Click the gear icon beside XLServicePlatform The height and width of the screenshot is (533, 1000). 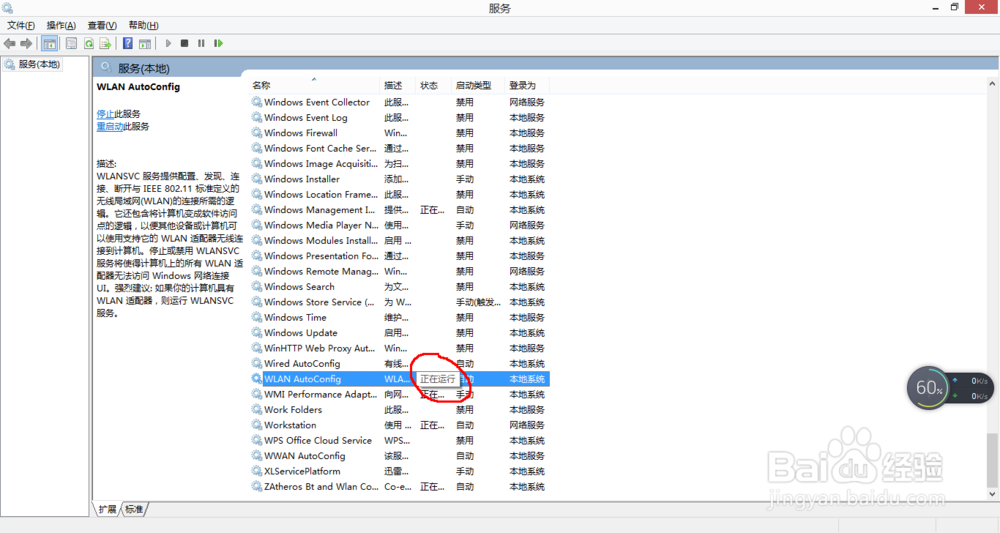point(256,471)
